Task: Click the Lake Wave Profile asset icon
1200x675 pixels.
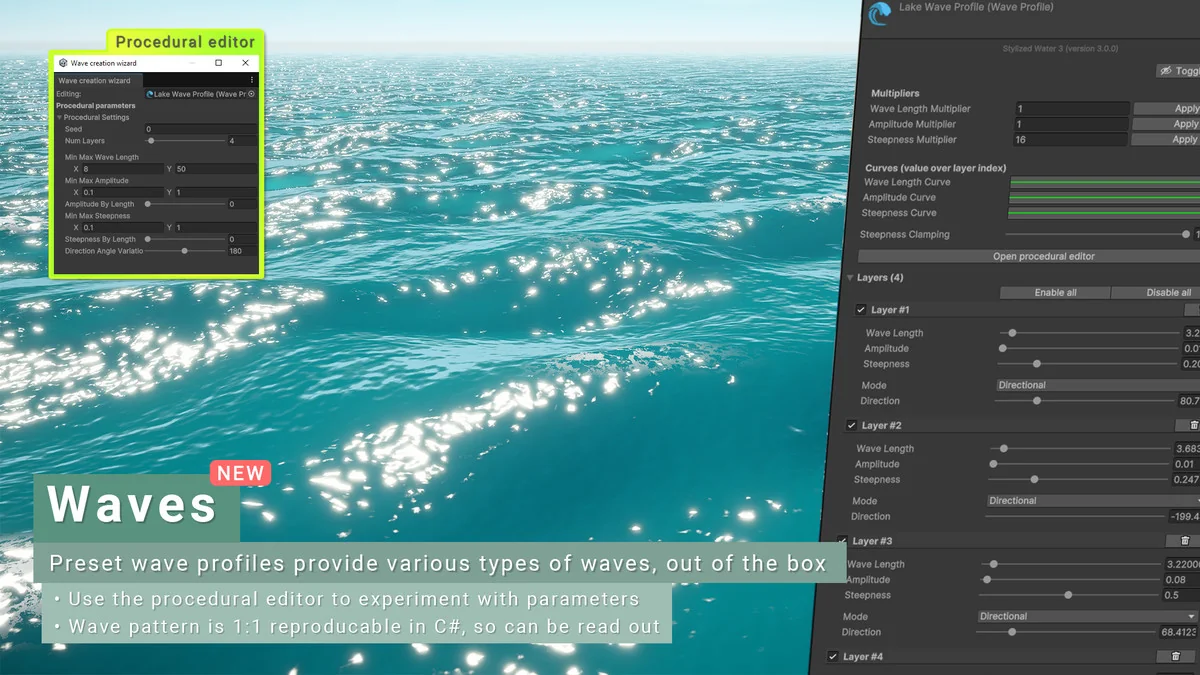Action: coord(879,14)
